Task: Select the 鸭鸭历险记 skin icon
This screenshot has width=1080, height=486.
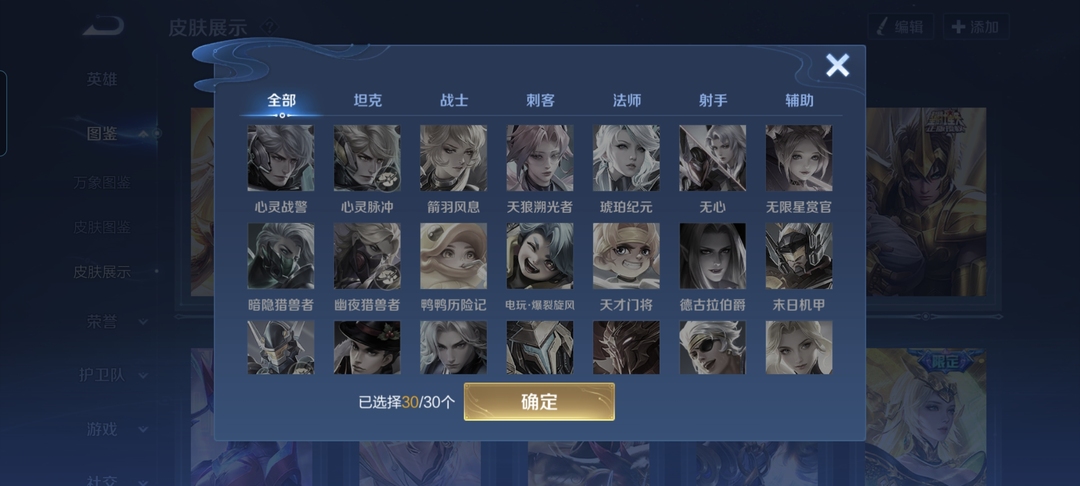Action: [x=454, y=255]
